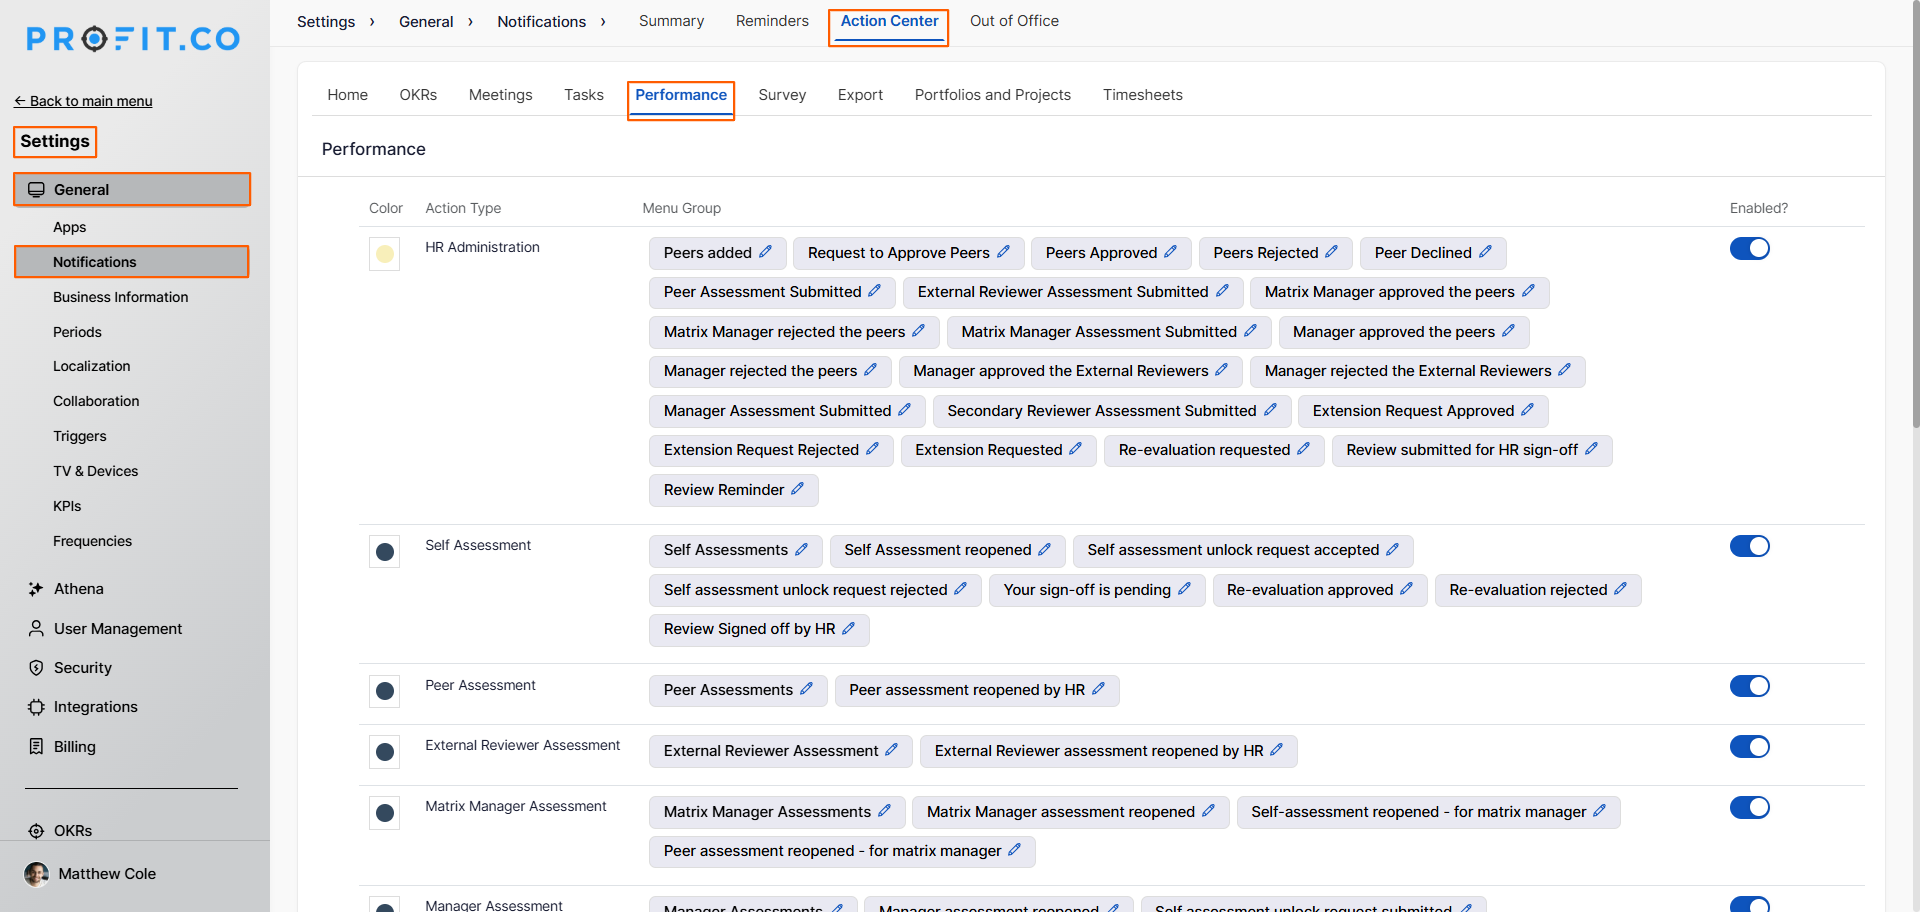Click the Security shield icon
Viewport: 1920px width, 912px height.
[36, 668]
